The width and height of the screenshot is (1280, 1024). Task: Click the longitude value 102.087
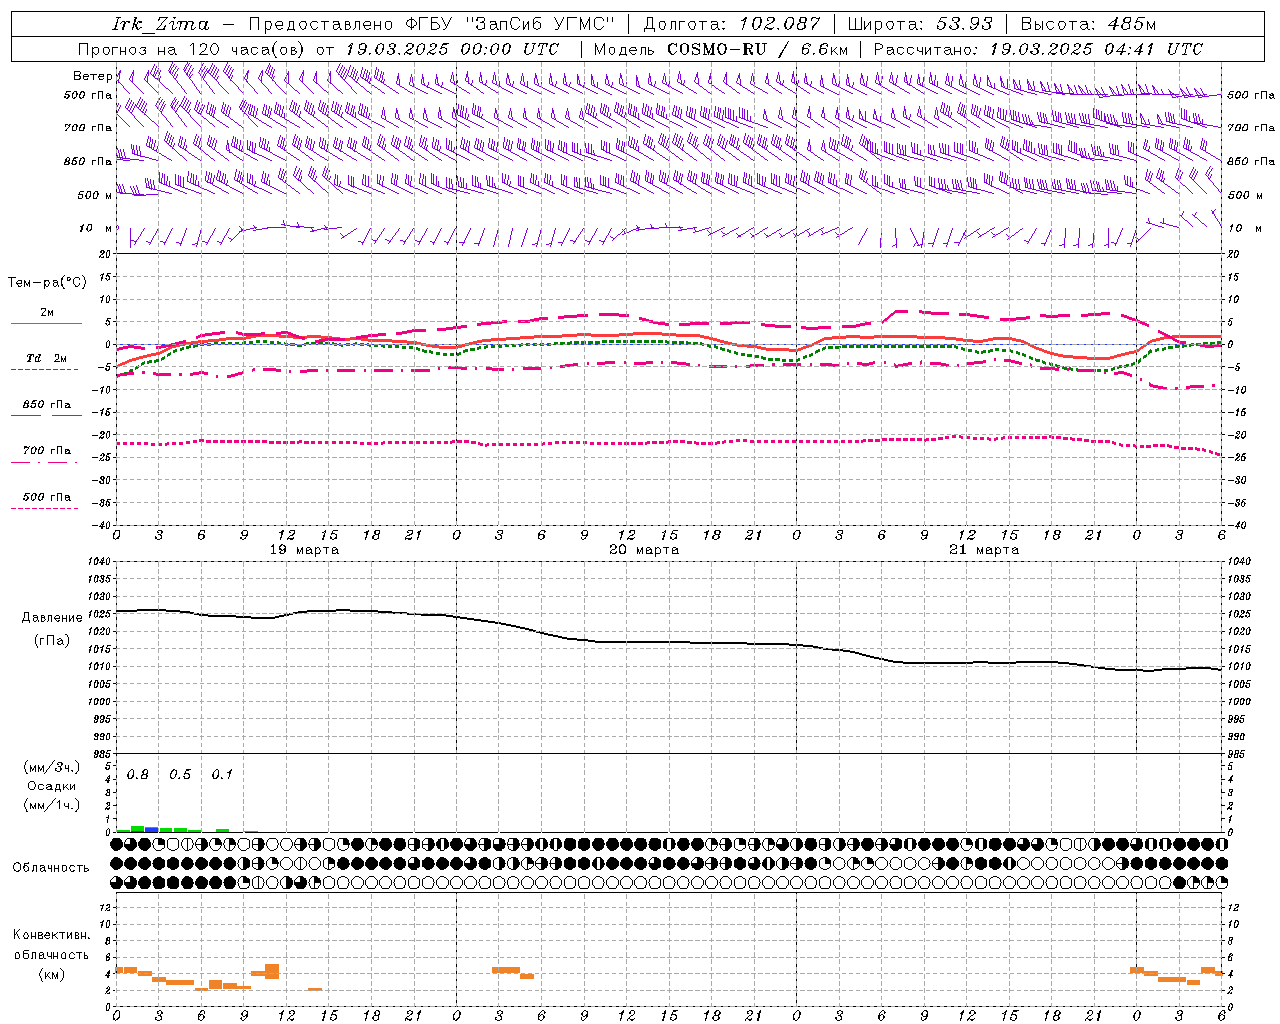coord(780,23)
